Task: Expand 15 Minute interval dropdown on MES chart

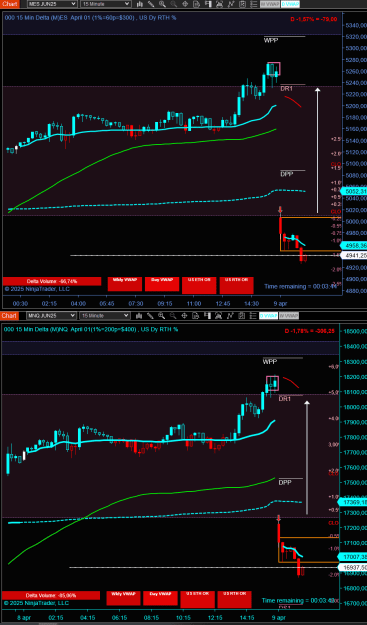Action: coord(106,4)
